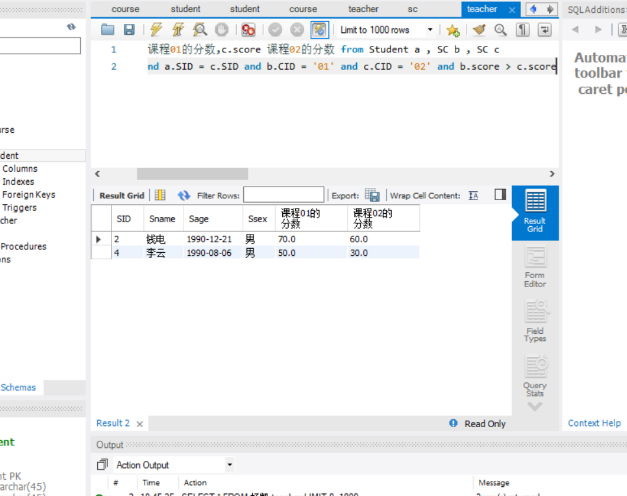Viewport: 627px width, 496px height.
Task: Toggle word wrap icon in editor toolbar
Action: [x=545, y=30]
